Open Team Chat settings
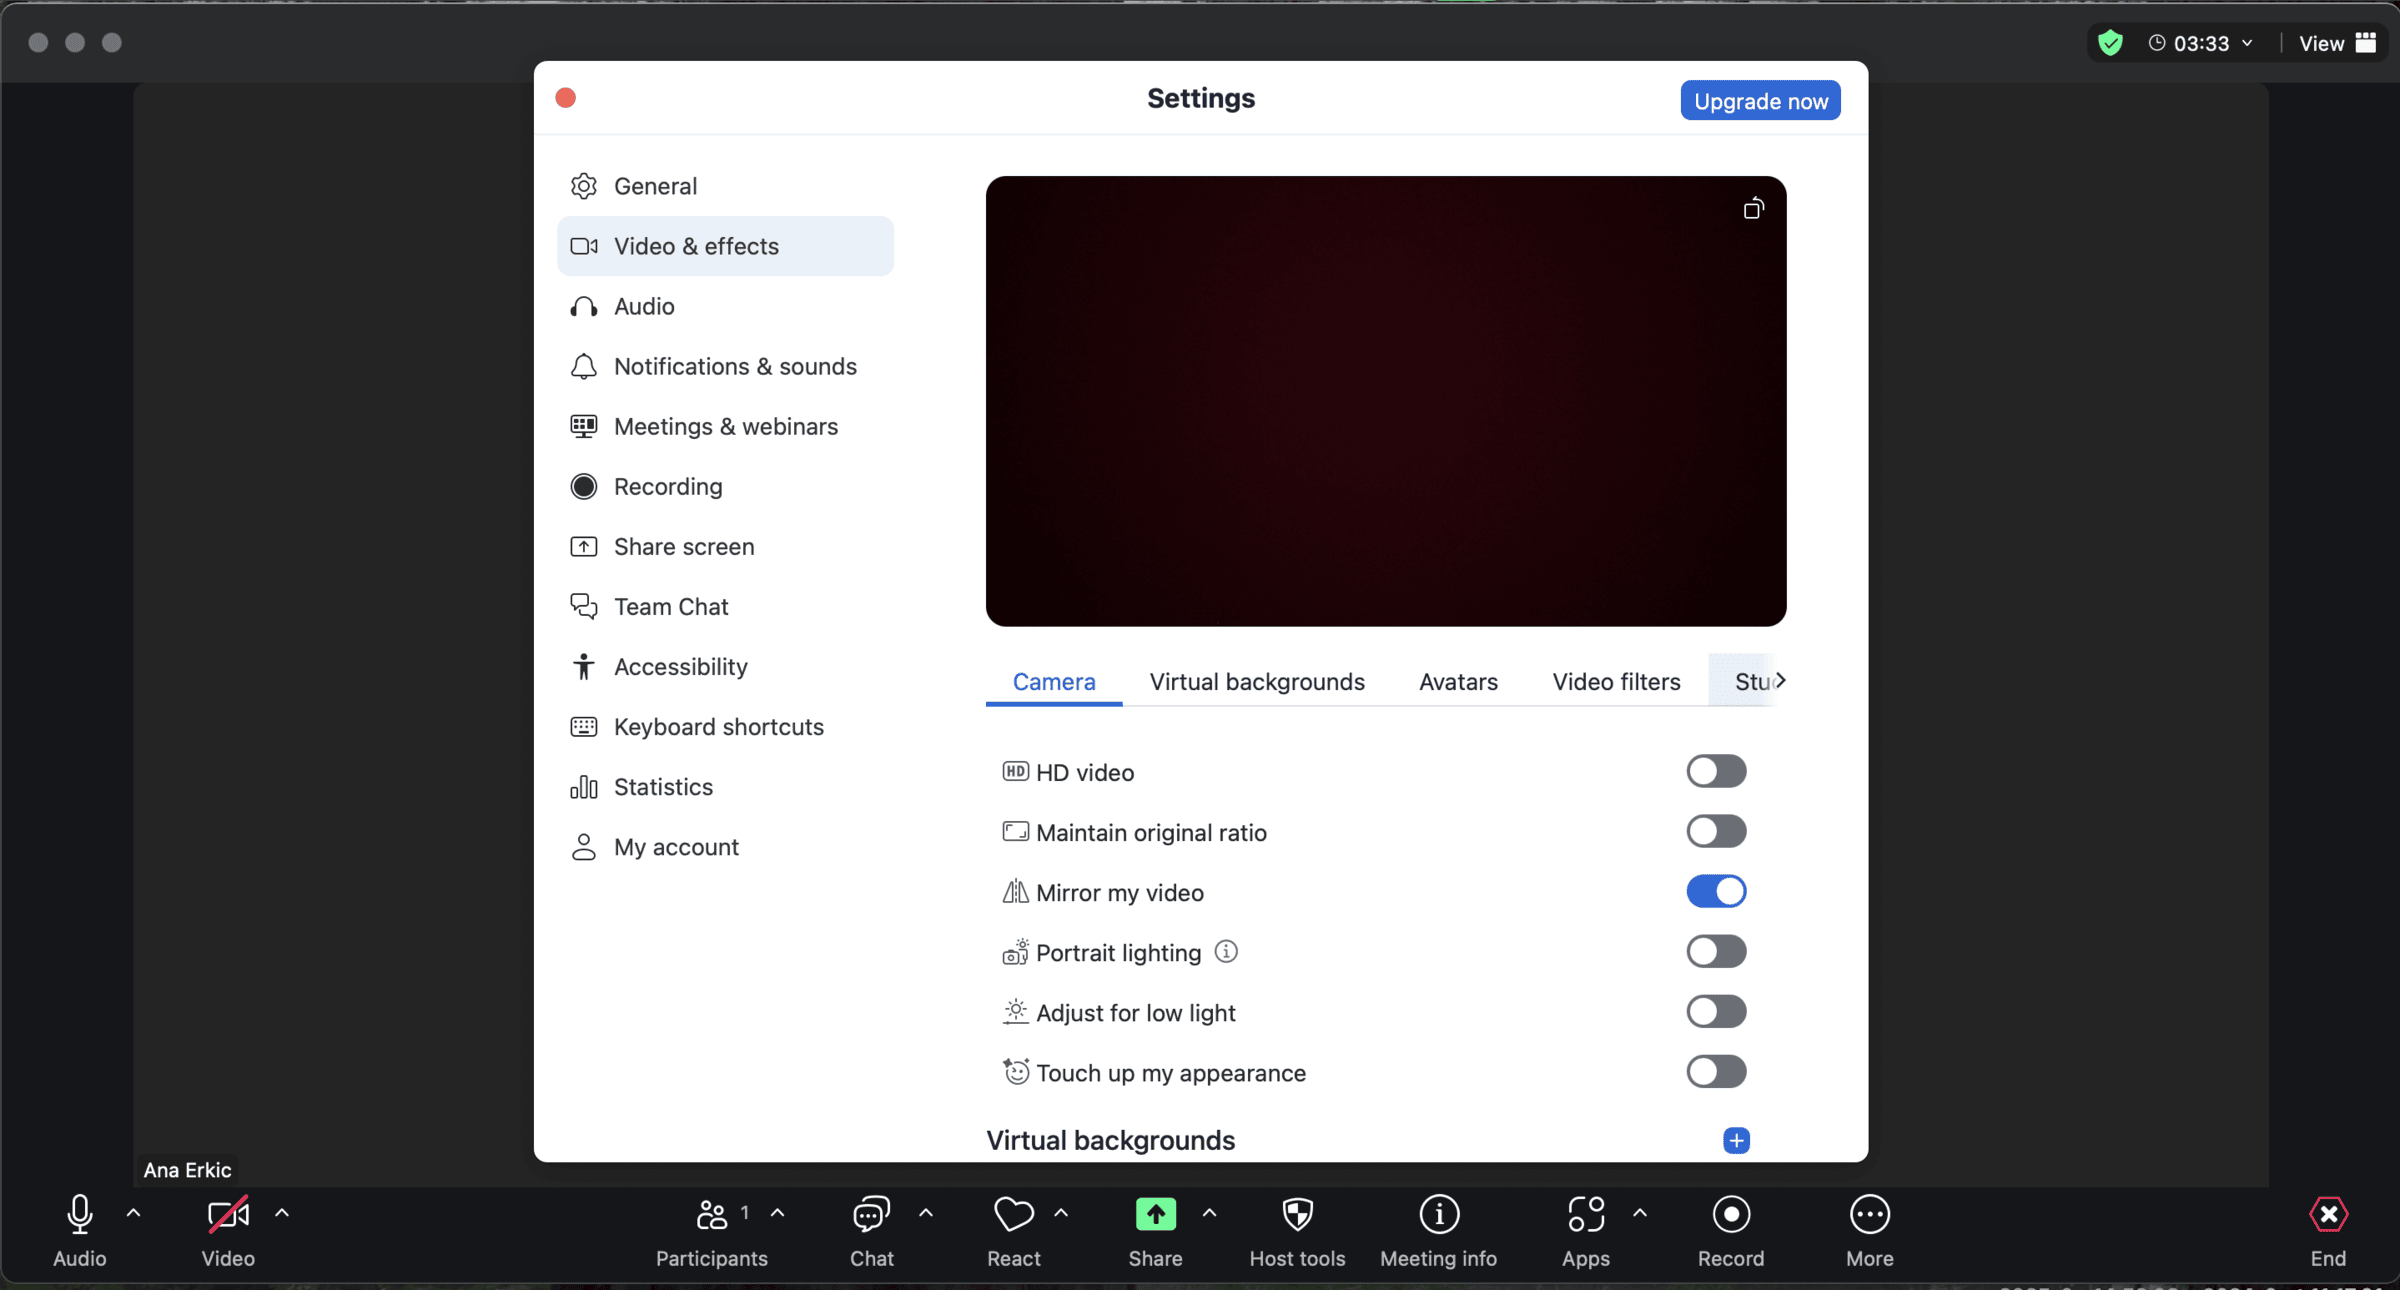The height and width of the screenshot is (1290, 2400). pyautogui.click(x=725, y=606)
